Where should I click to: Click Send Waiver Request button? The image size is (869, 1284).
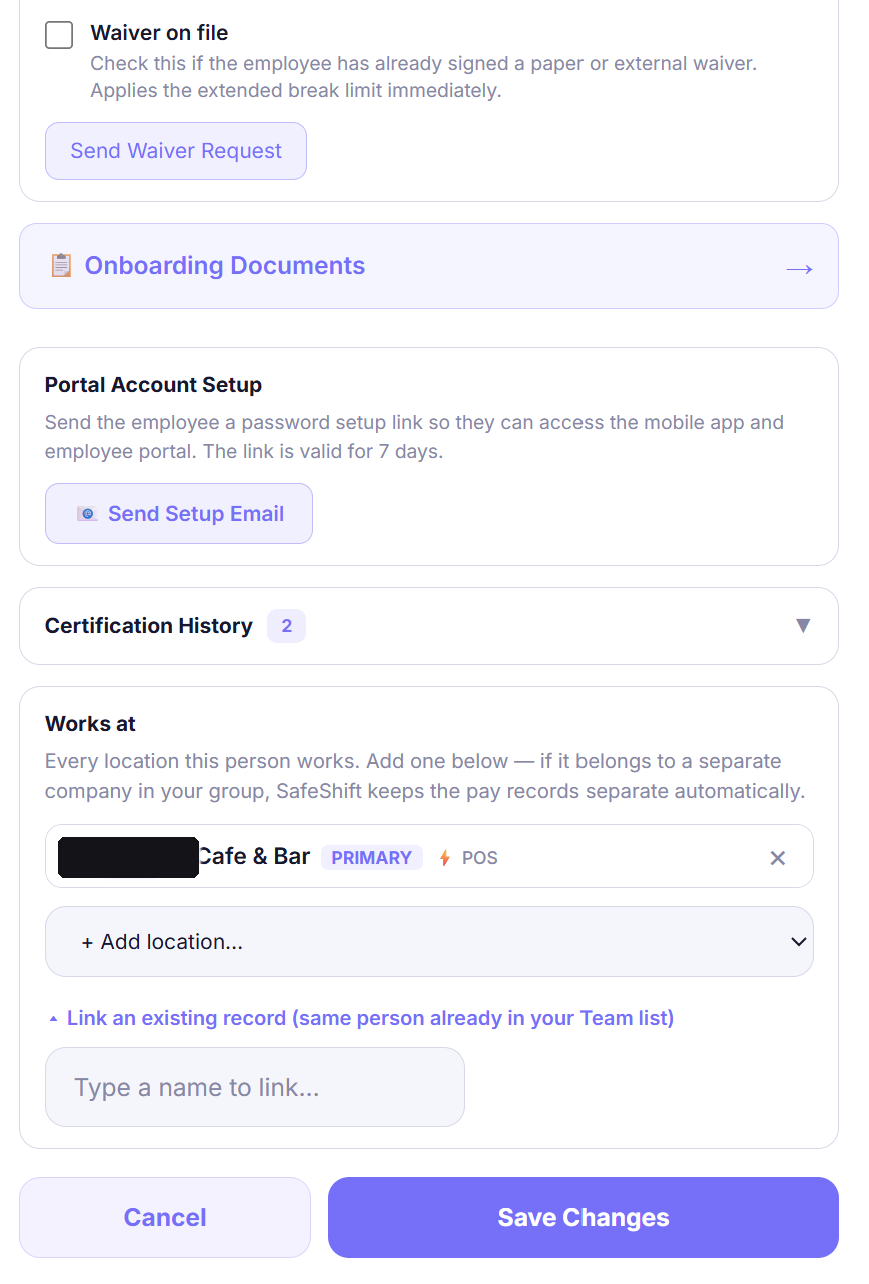point(176,151)
